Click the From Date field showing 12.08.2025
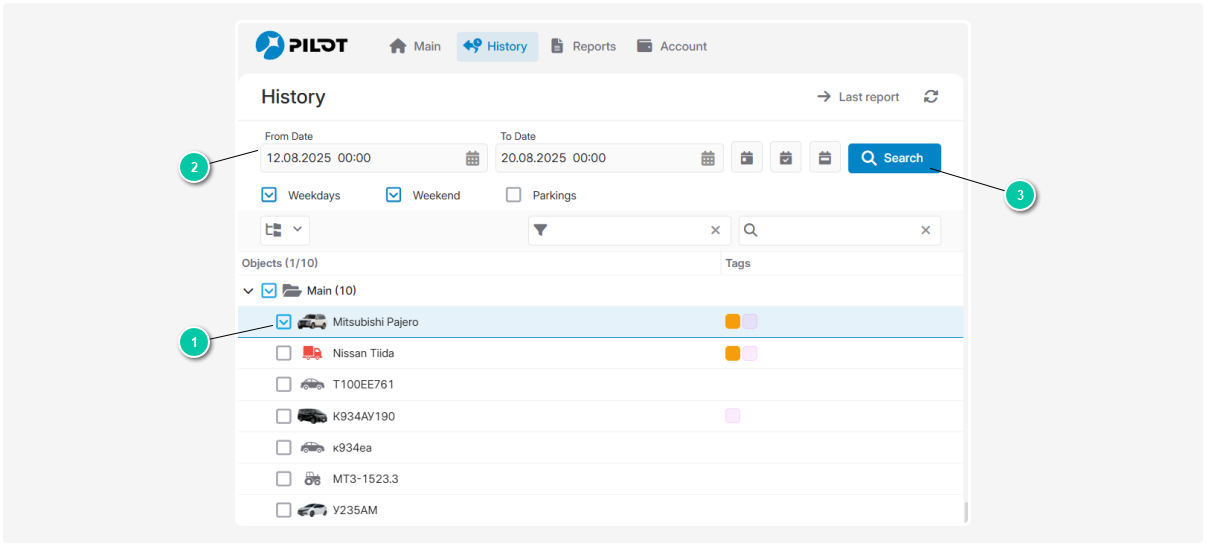 click(360, 158)
